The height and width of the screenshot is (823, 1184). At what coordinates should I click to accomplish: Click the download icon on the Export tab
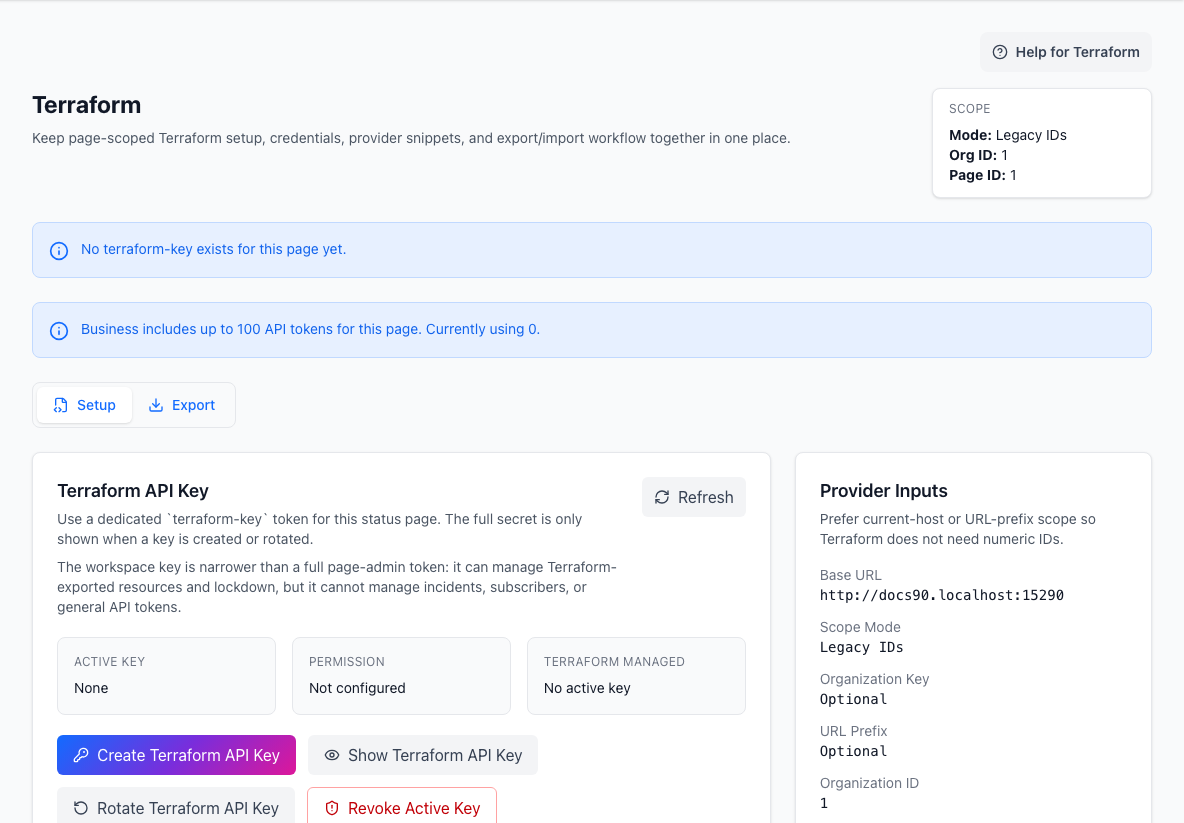(156, 405)
